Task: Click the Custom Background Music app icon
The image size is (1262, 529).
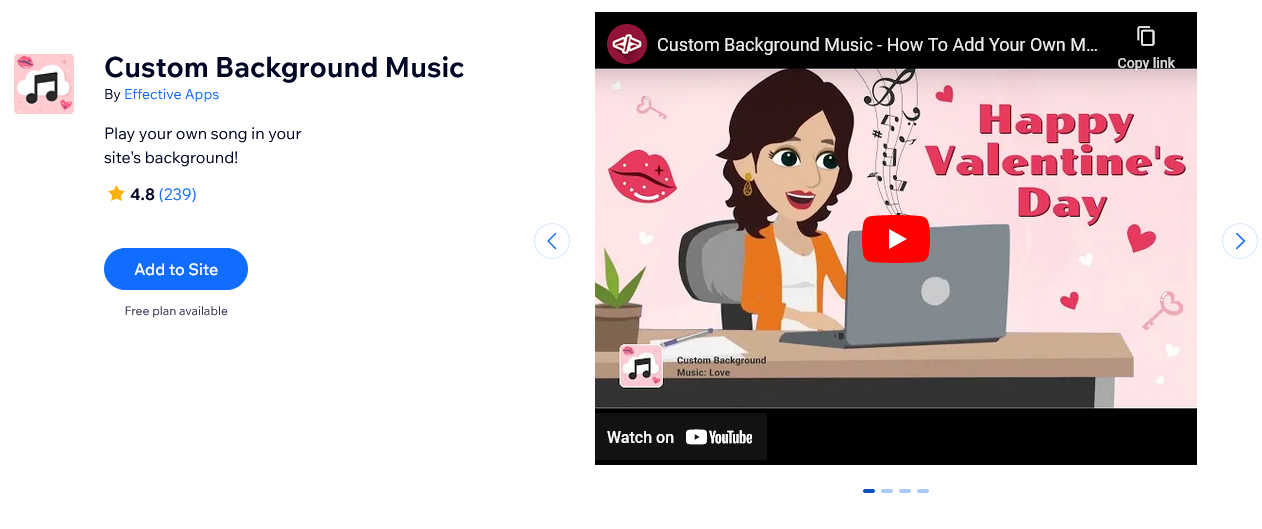Action: click(44, 84)
